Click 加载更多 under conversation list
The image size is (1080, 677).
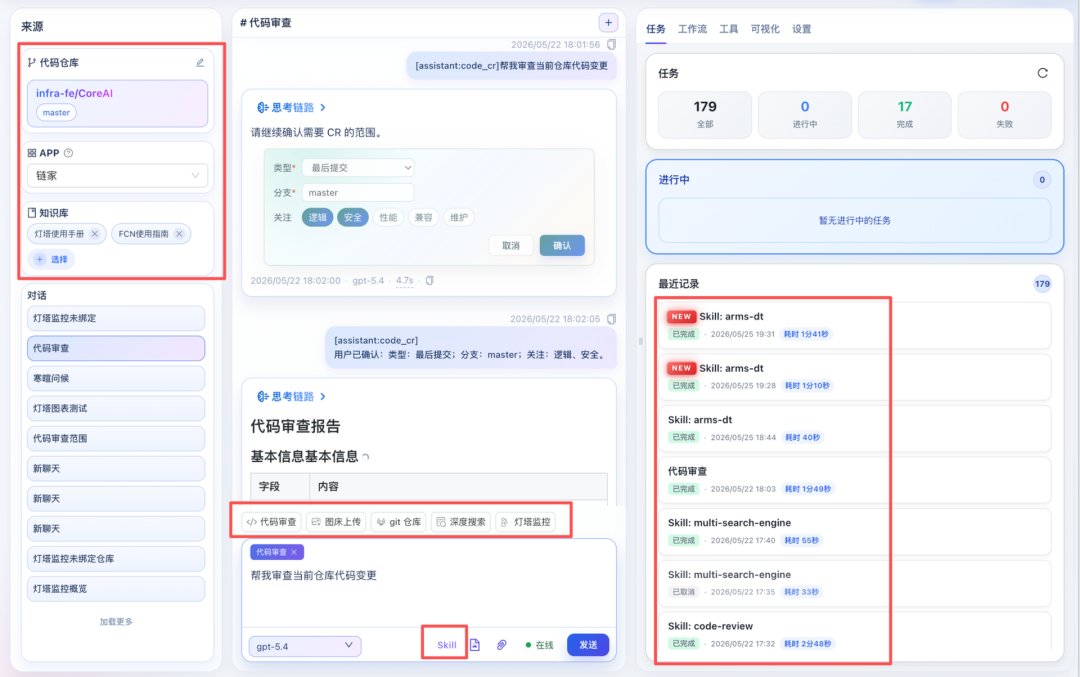pyautogui.click(x=116, y=622)
